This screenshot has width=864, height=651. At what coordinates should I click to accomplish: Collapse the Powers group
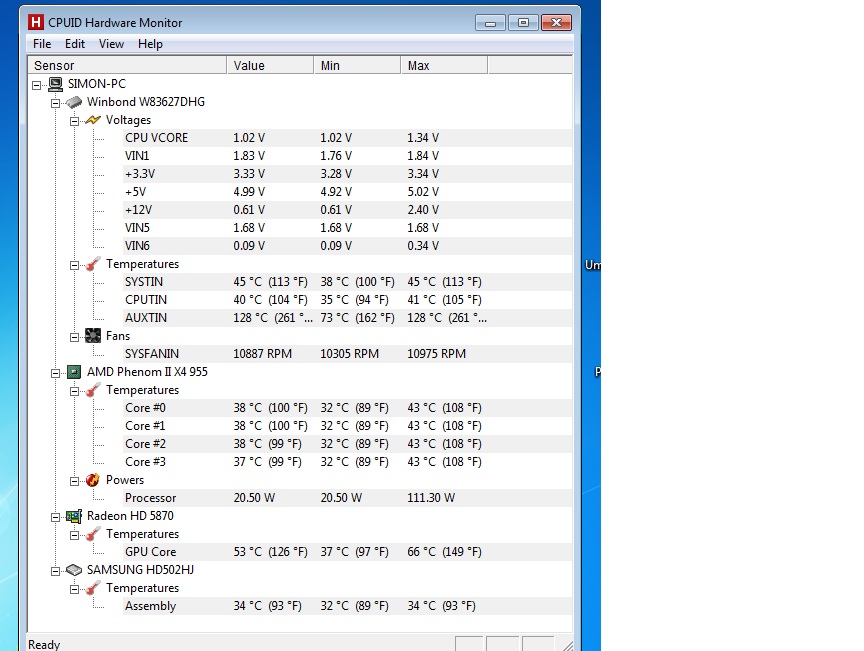tap(74, 481)
